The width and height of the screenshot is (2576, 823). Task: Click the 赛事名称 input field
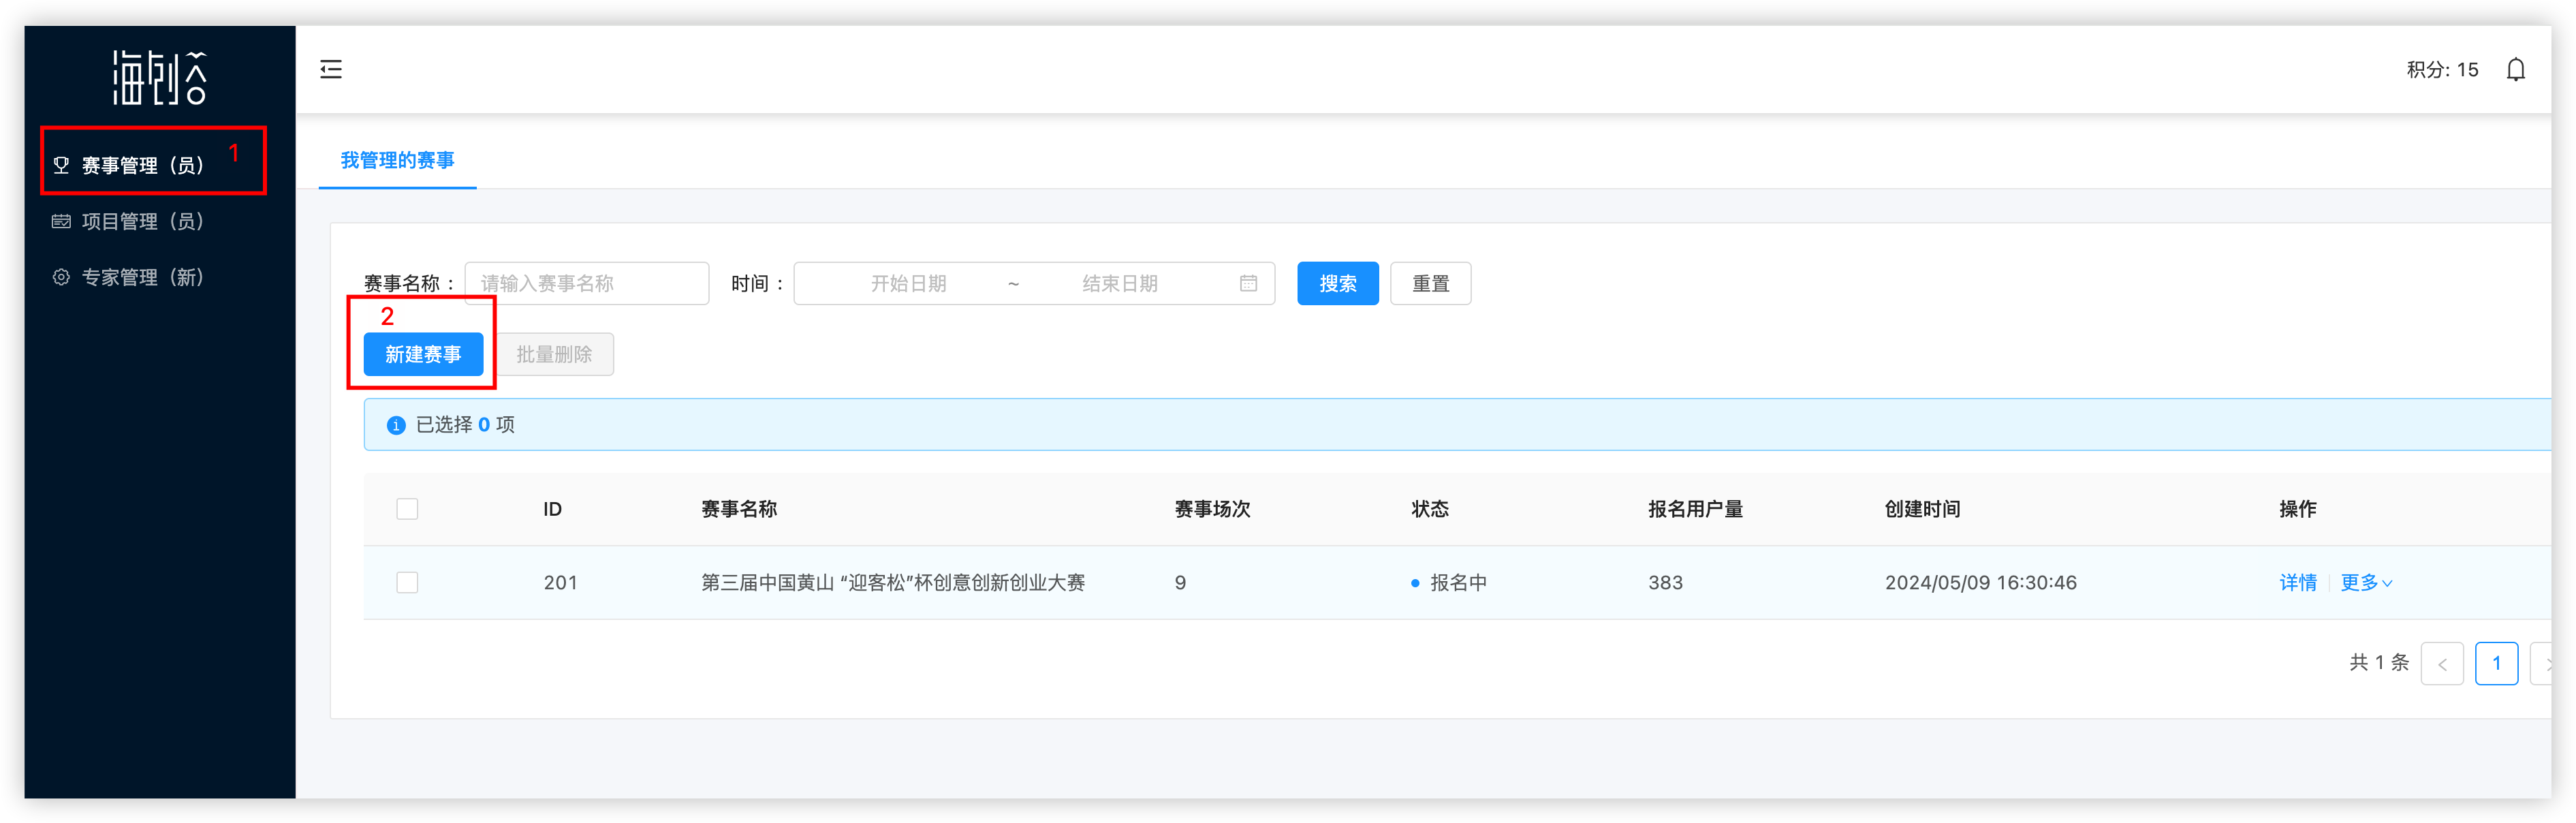click(587, 283)
